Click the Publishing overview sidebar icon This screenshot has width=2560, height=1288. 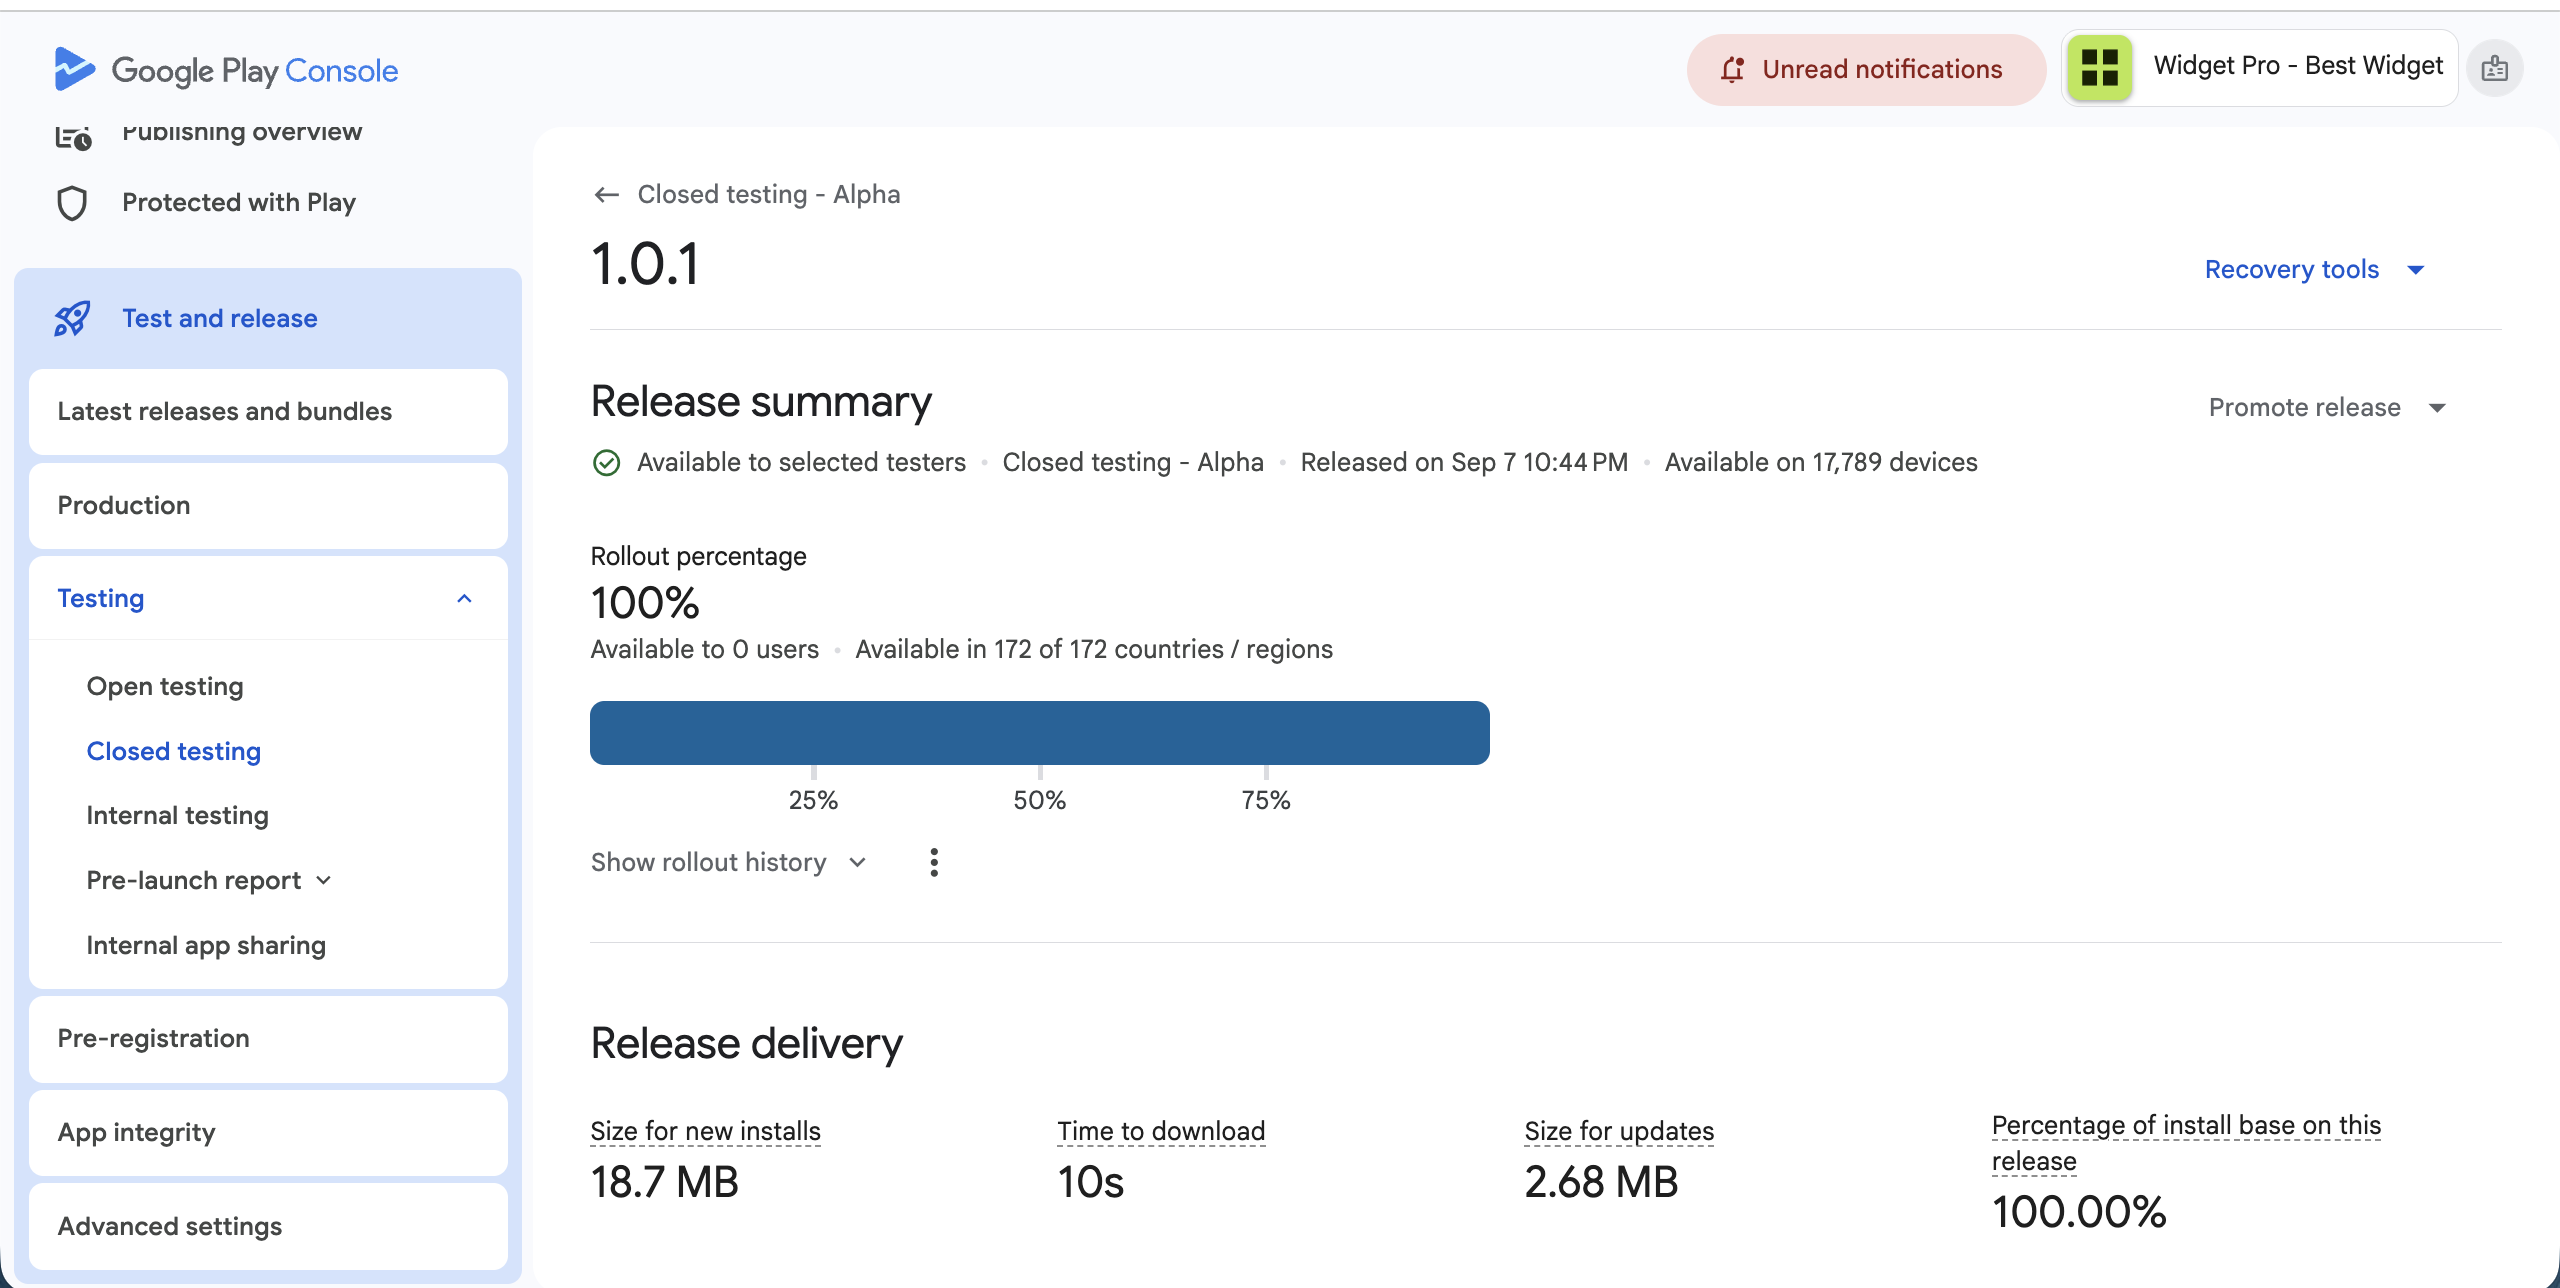point(73,137)
